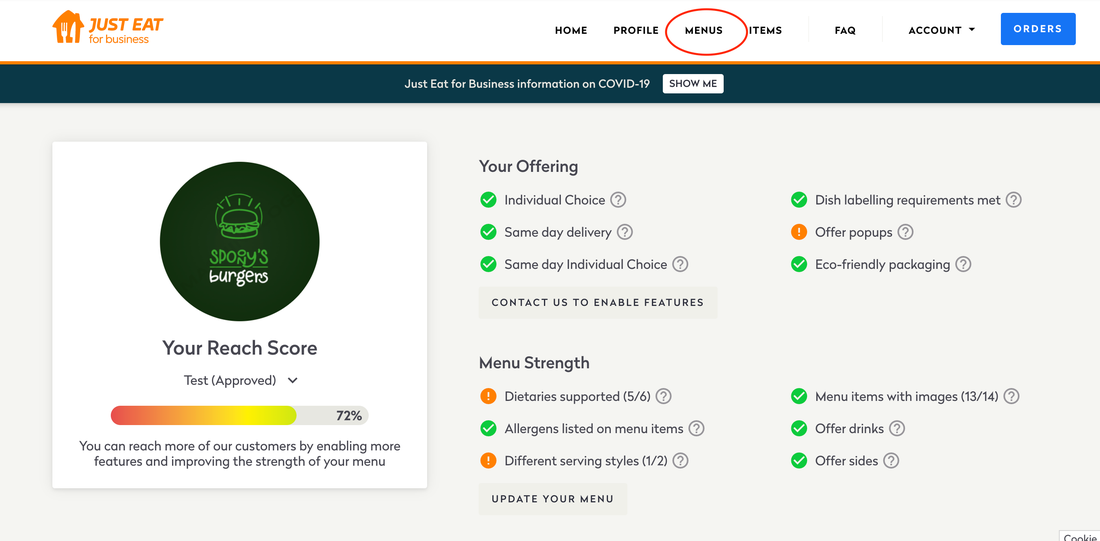Click Show Me on COVID-19 banner
This screenshot has width=1100, height=541.
pyautogui.click(x=693, y=84)
